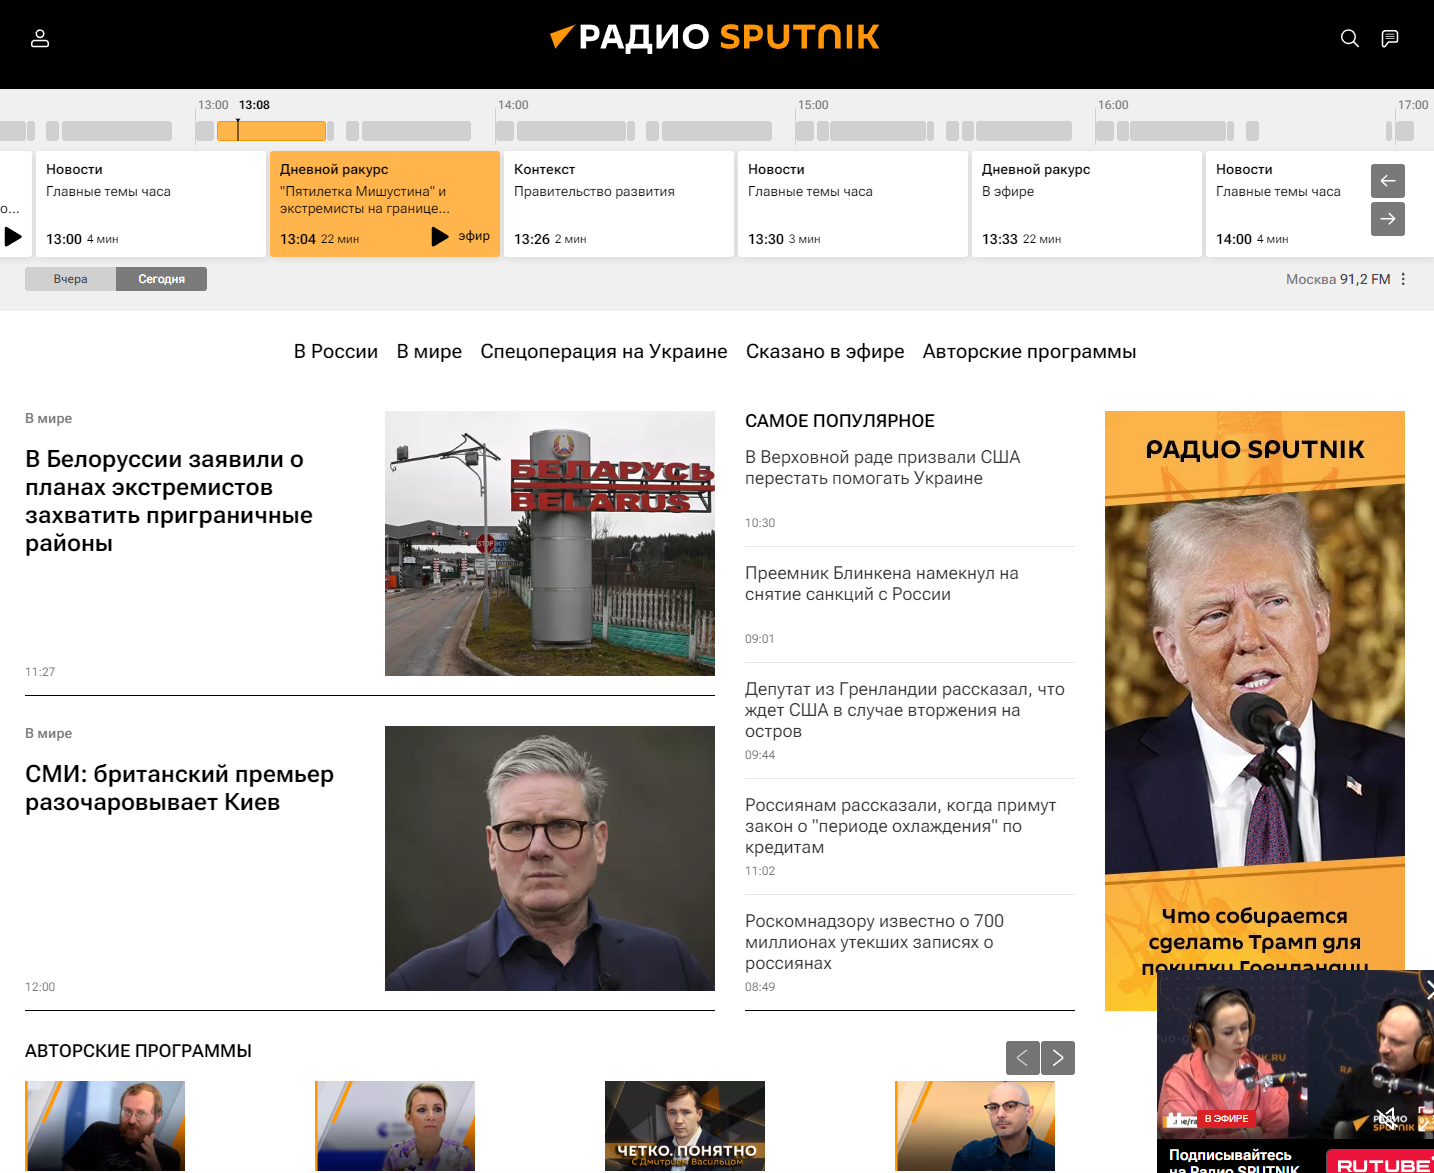
Task: Play the live Дневной ракурс broadcast
Action: [440, 236]
